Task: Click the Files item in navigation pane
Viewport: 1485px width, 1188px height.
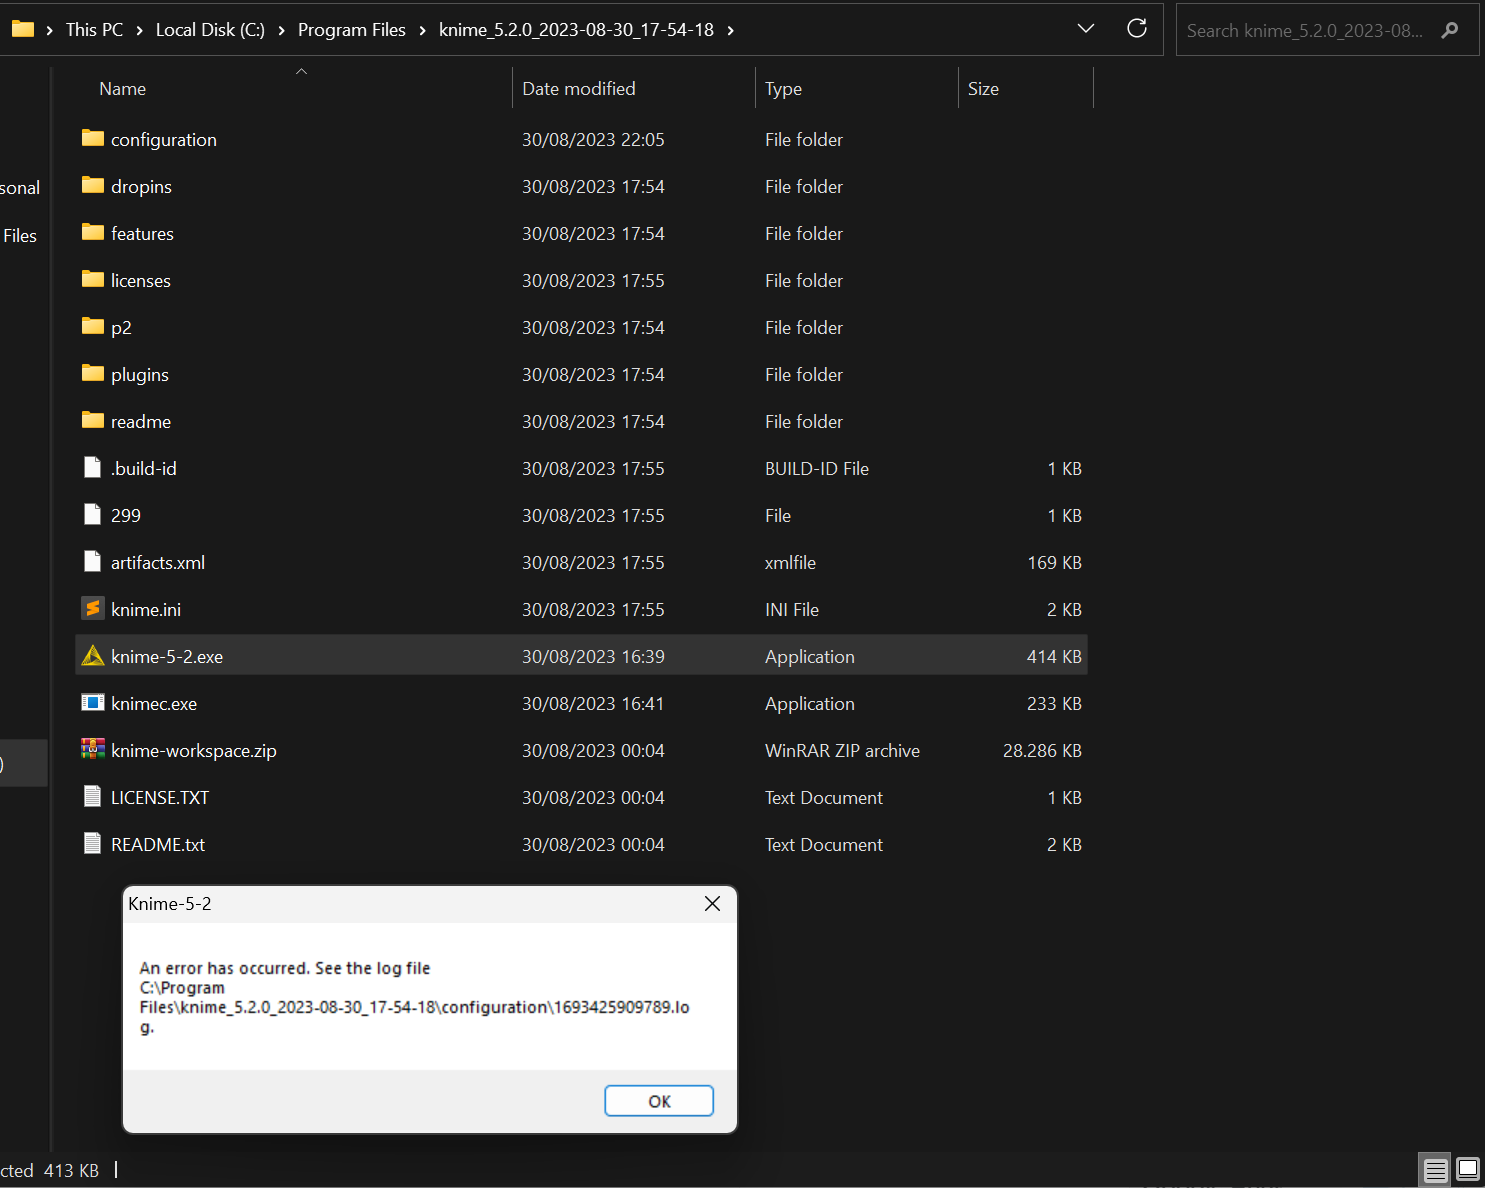Action: coord(20,236)
